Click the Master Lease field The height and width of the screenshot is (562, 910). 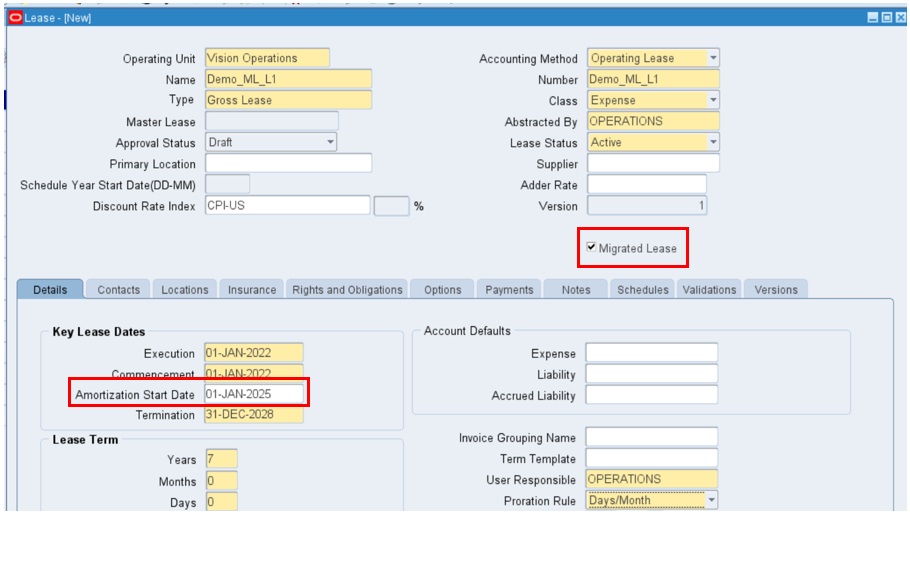click(x=272, y=121)
